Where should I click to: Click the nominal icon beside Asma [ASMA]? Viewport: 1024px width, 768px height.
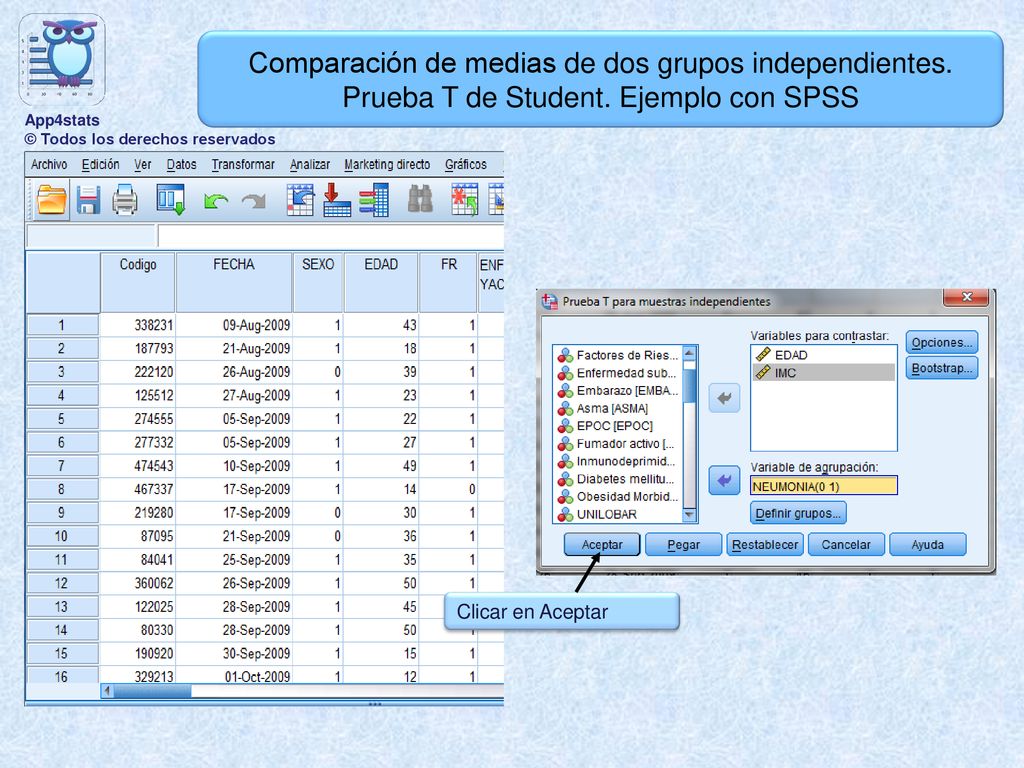(x=565, y=409)
